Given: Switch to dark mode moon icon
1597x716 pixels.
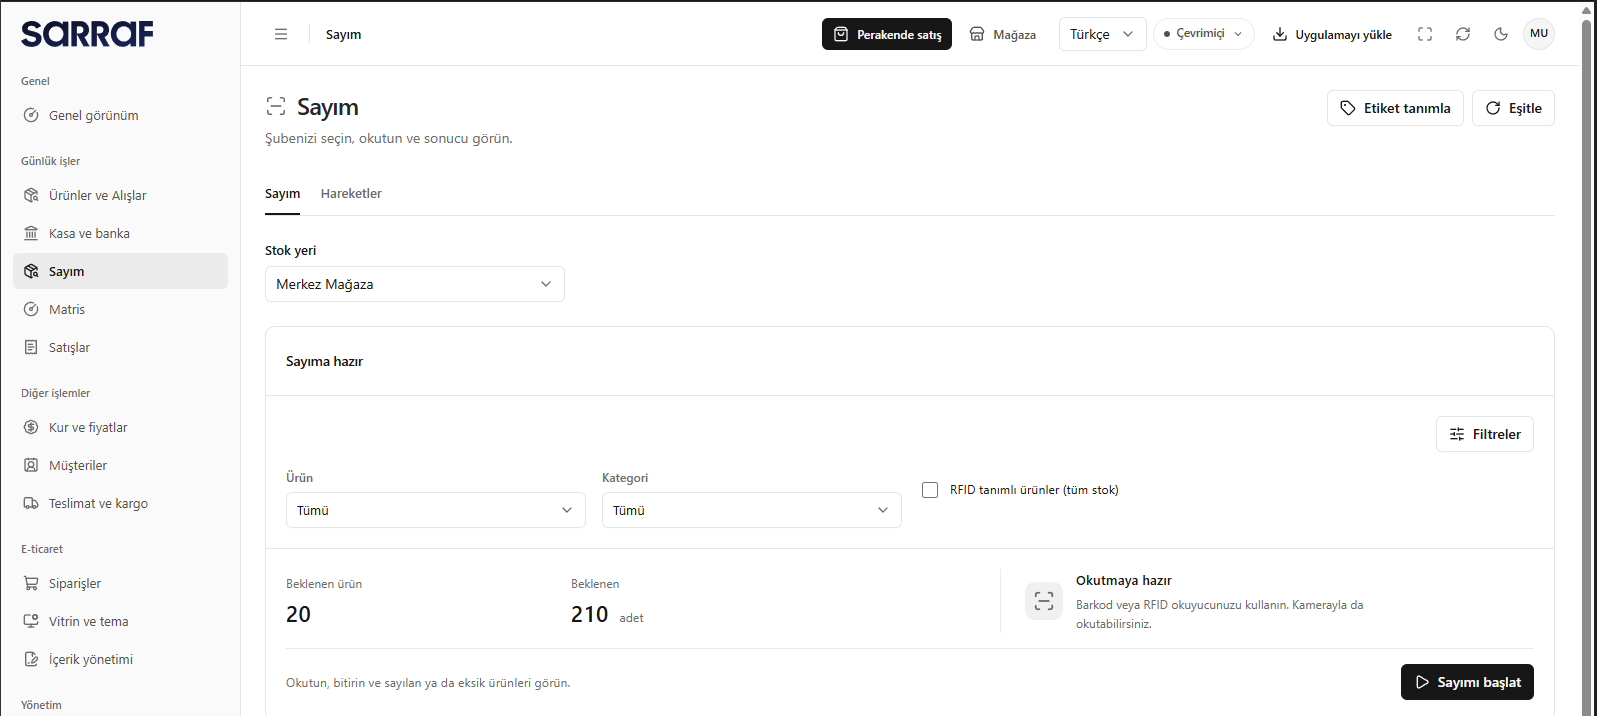Looking at the screenshot, I should click(x=1501, y=34).
